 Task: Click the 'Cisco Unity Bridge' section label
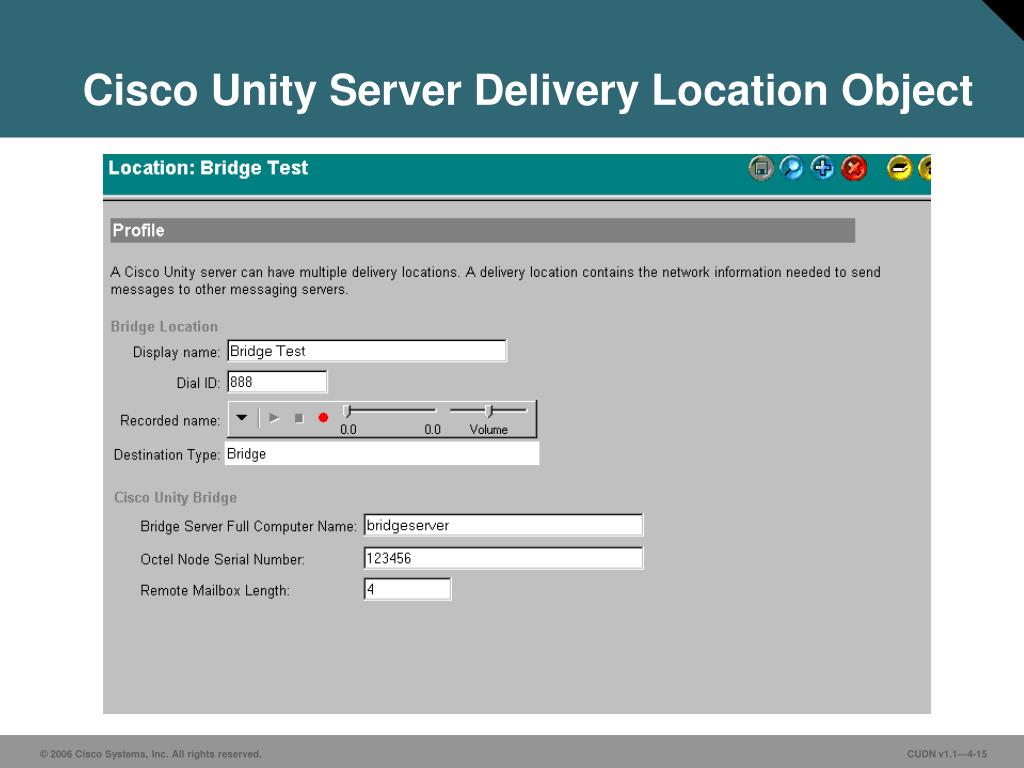point(175,498)
